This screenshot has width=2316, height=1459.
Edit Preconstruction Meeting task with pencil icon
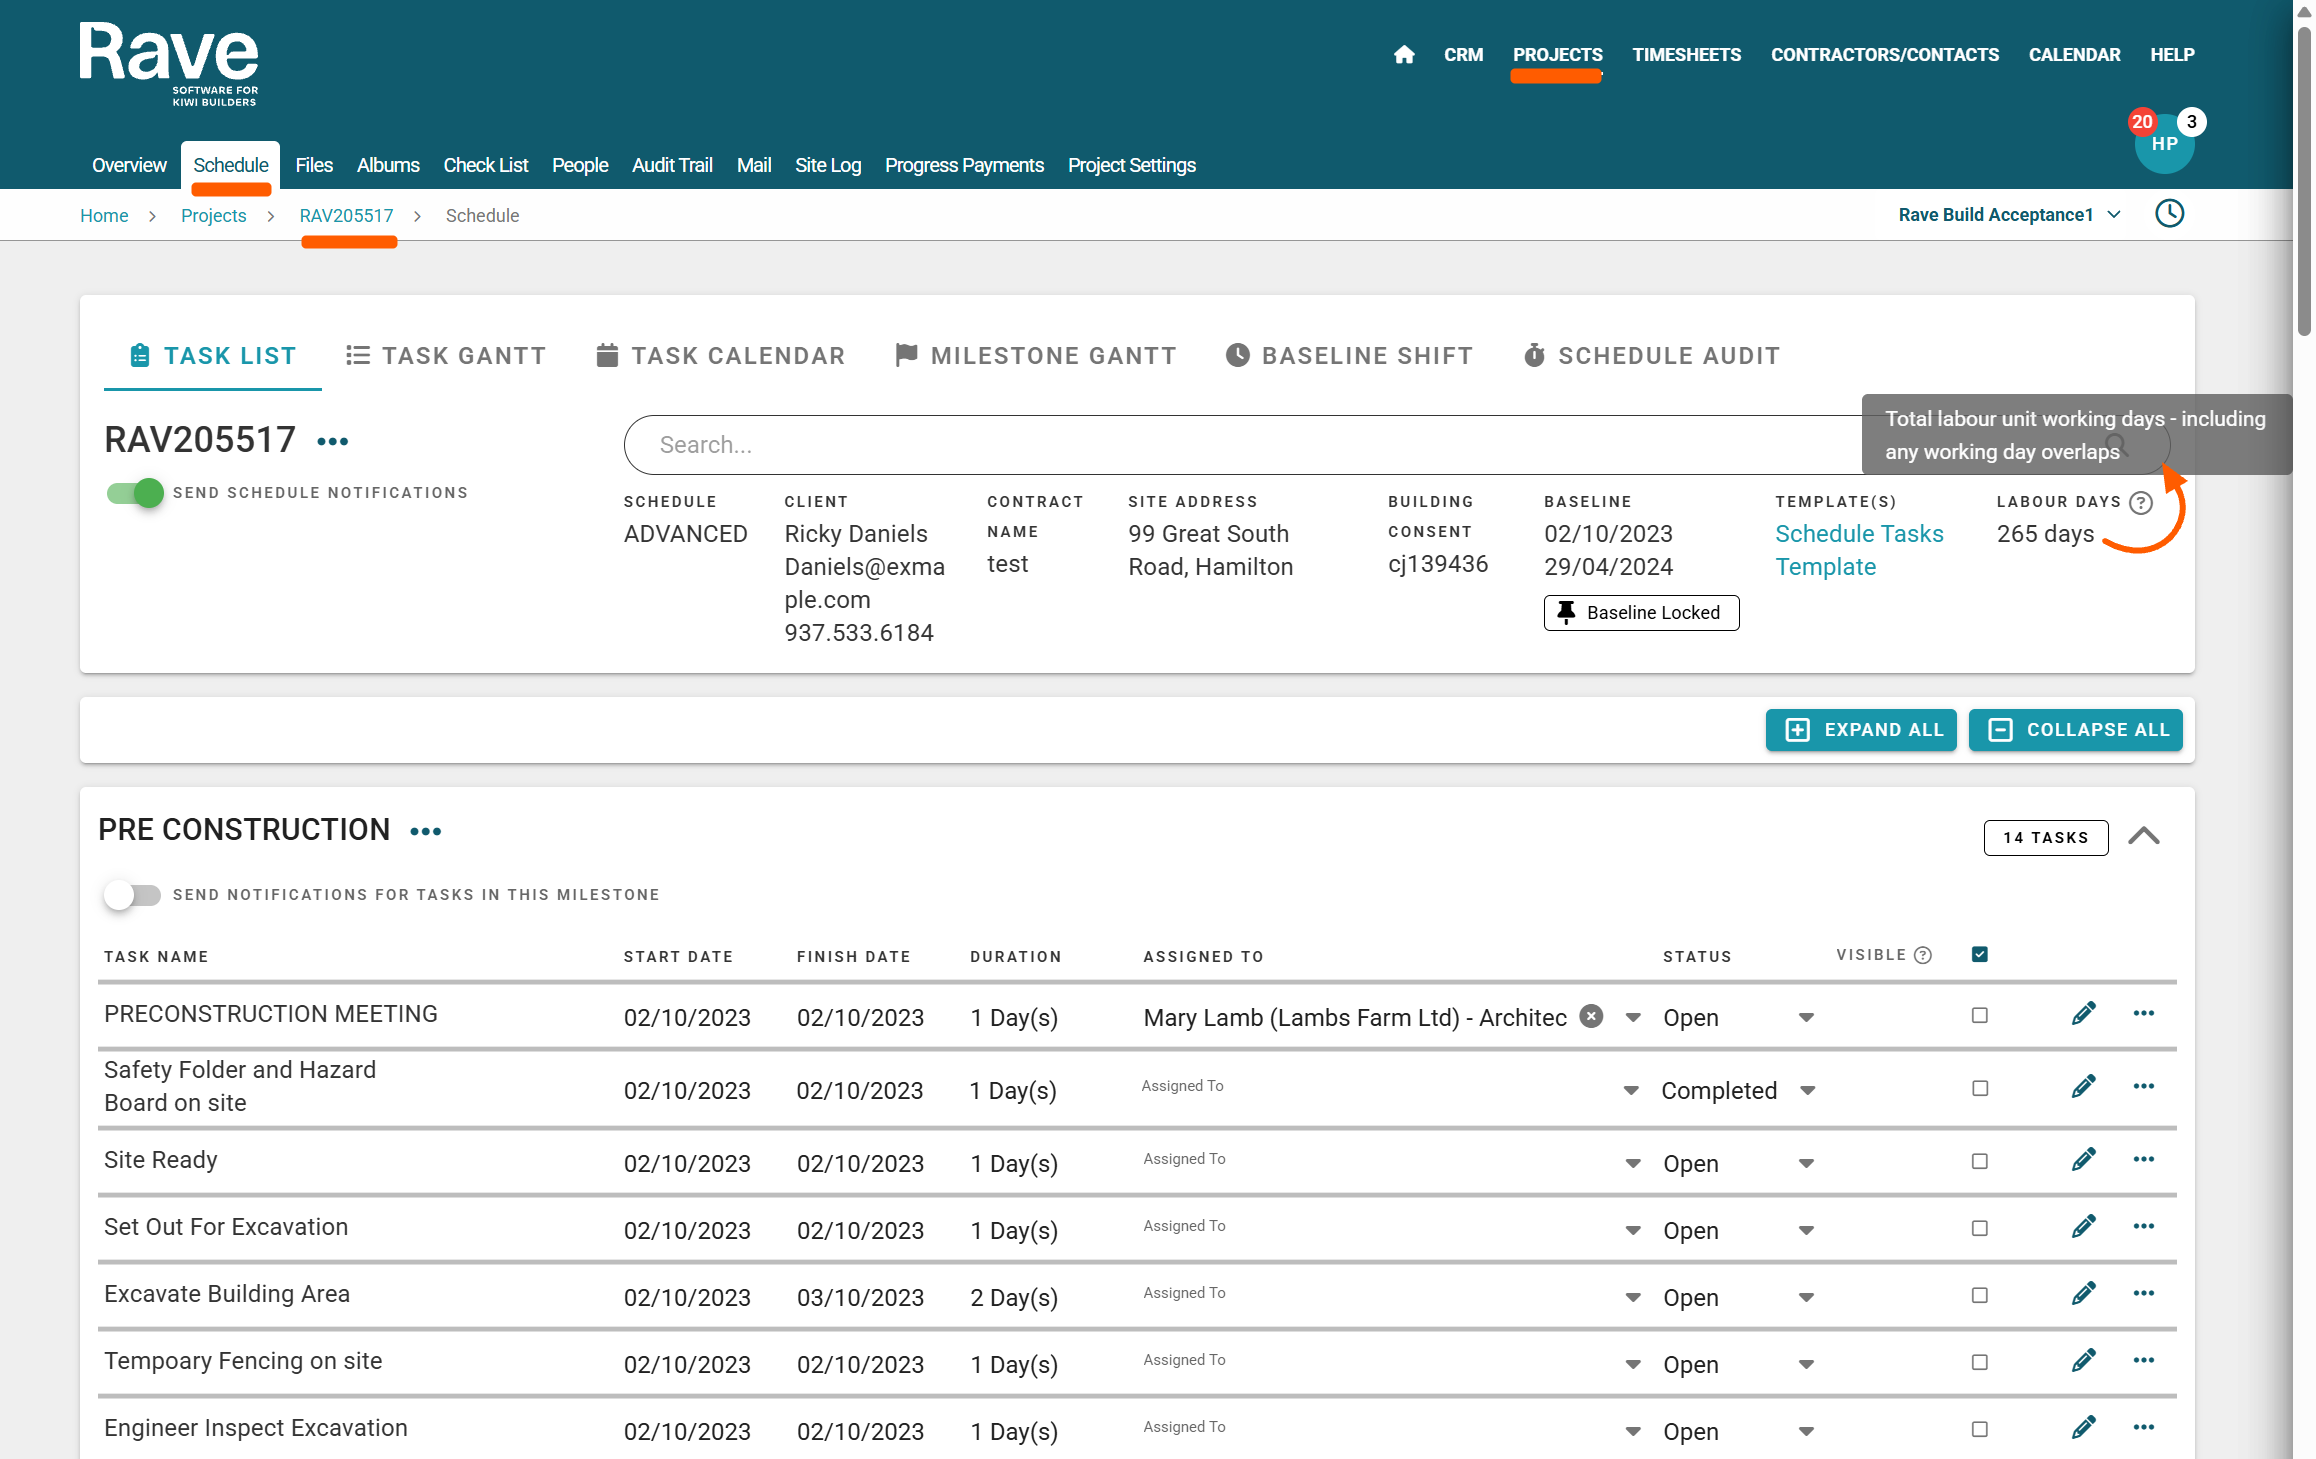point(2083,1015)
